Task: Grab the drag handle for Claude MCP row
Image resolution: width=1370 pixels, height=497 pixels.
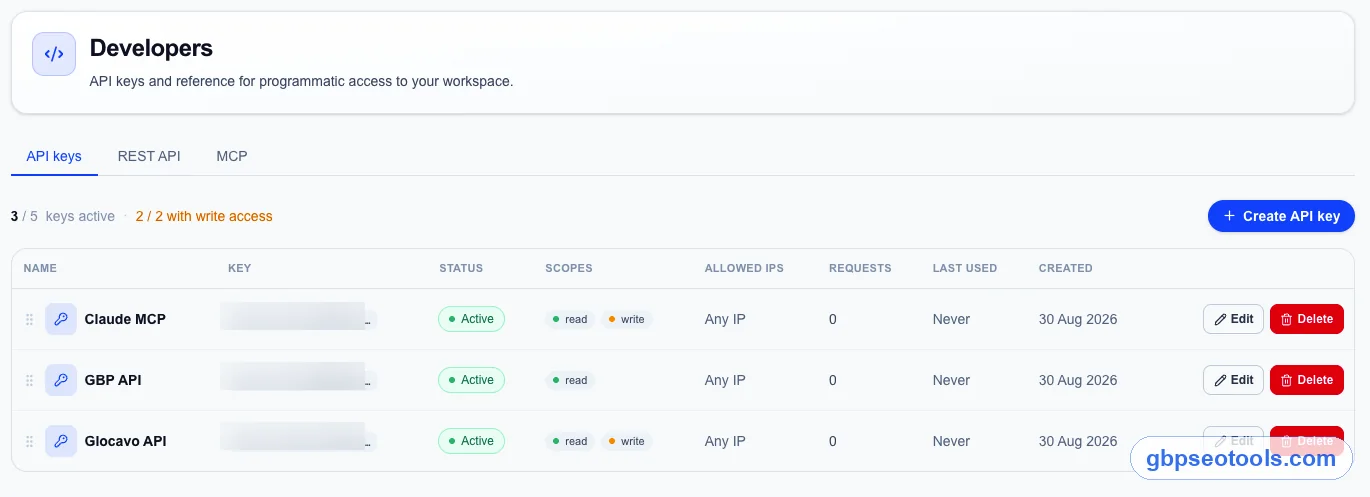Action: coord(29,319)
